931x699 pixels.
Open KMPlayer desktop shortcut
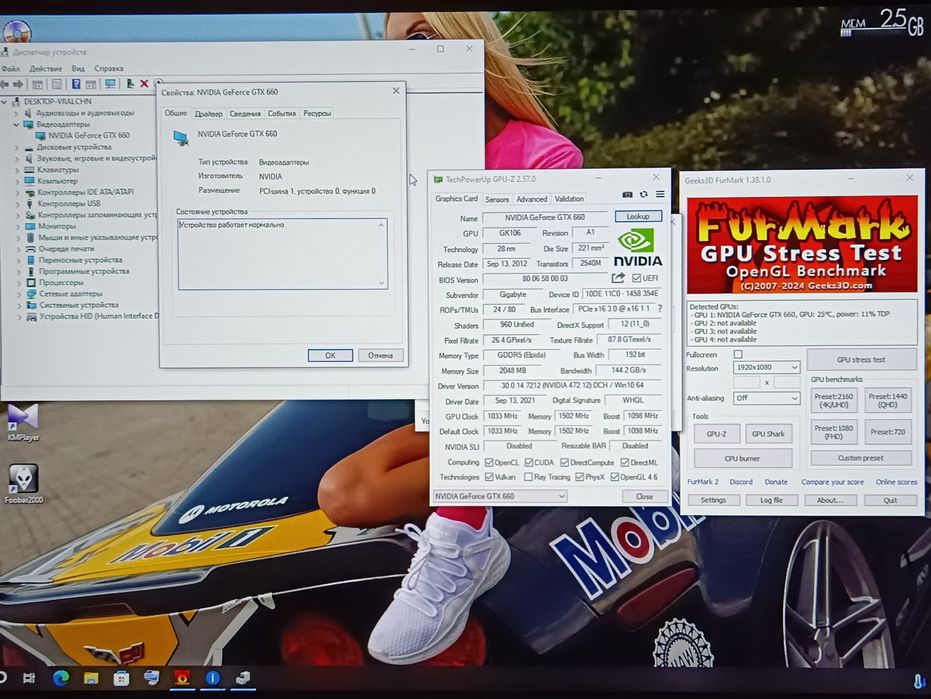(23, 422)
